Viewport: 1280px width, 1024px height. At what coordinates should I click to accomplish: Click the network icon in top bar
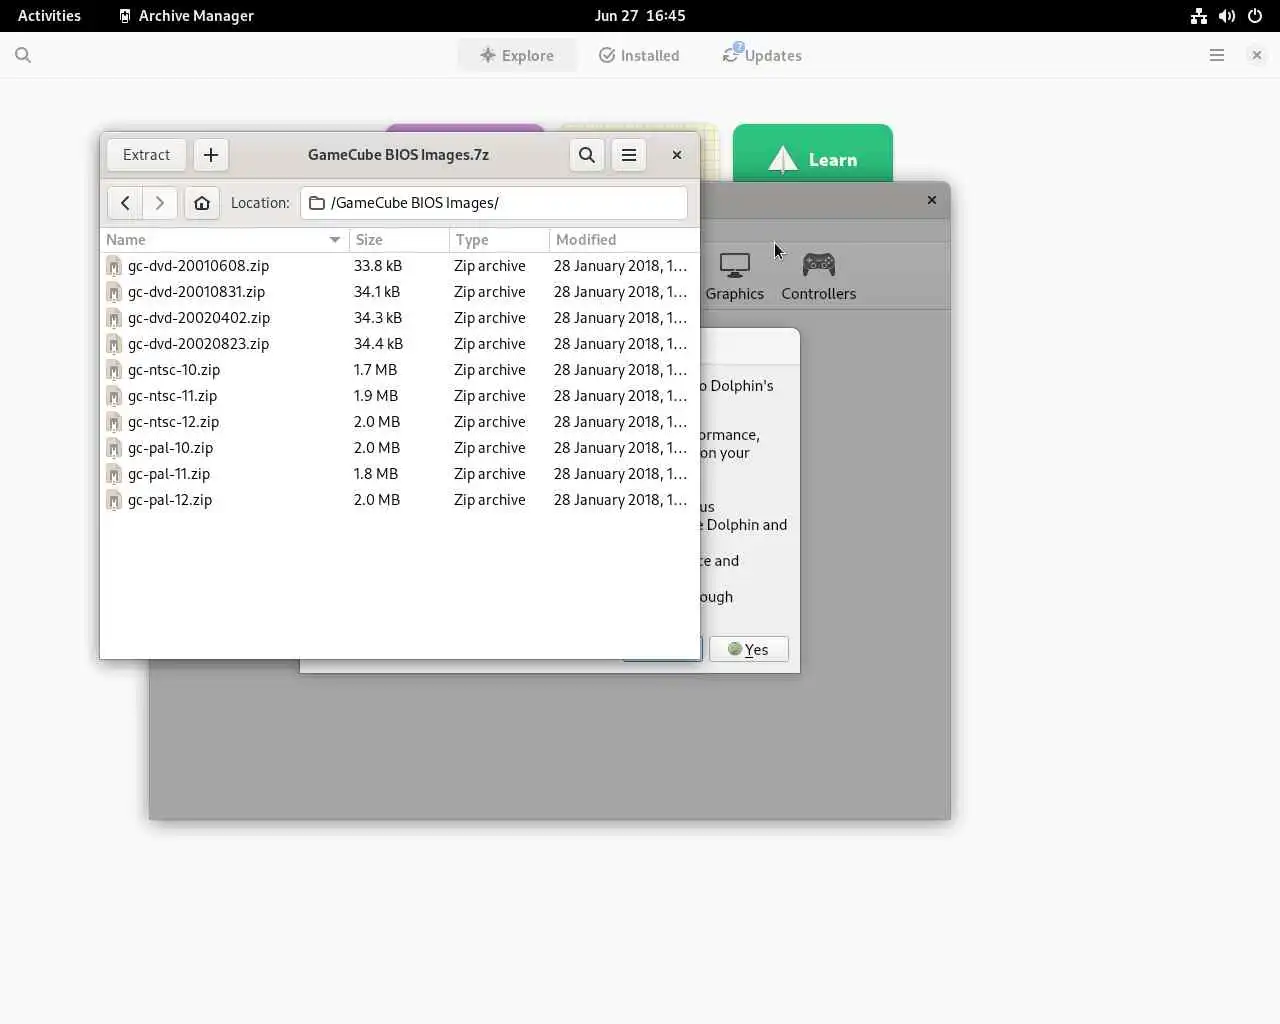tap(1199, 16)
